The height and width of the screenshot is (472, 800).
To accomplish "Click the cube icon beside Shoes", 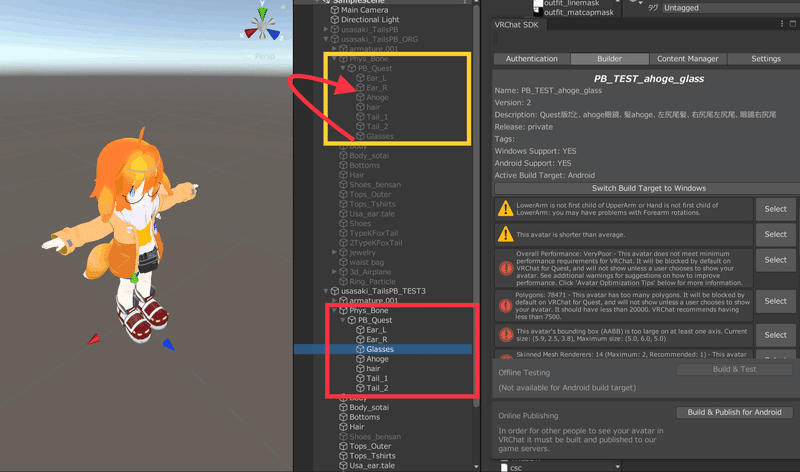I will [343, 223].
